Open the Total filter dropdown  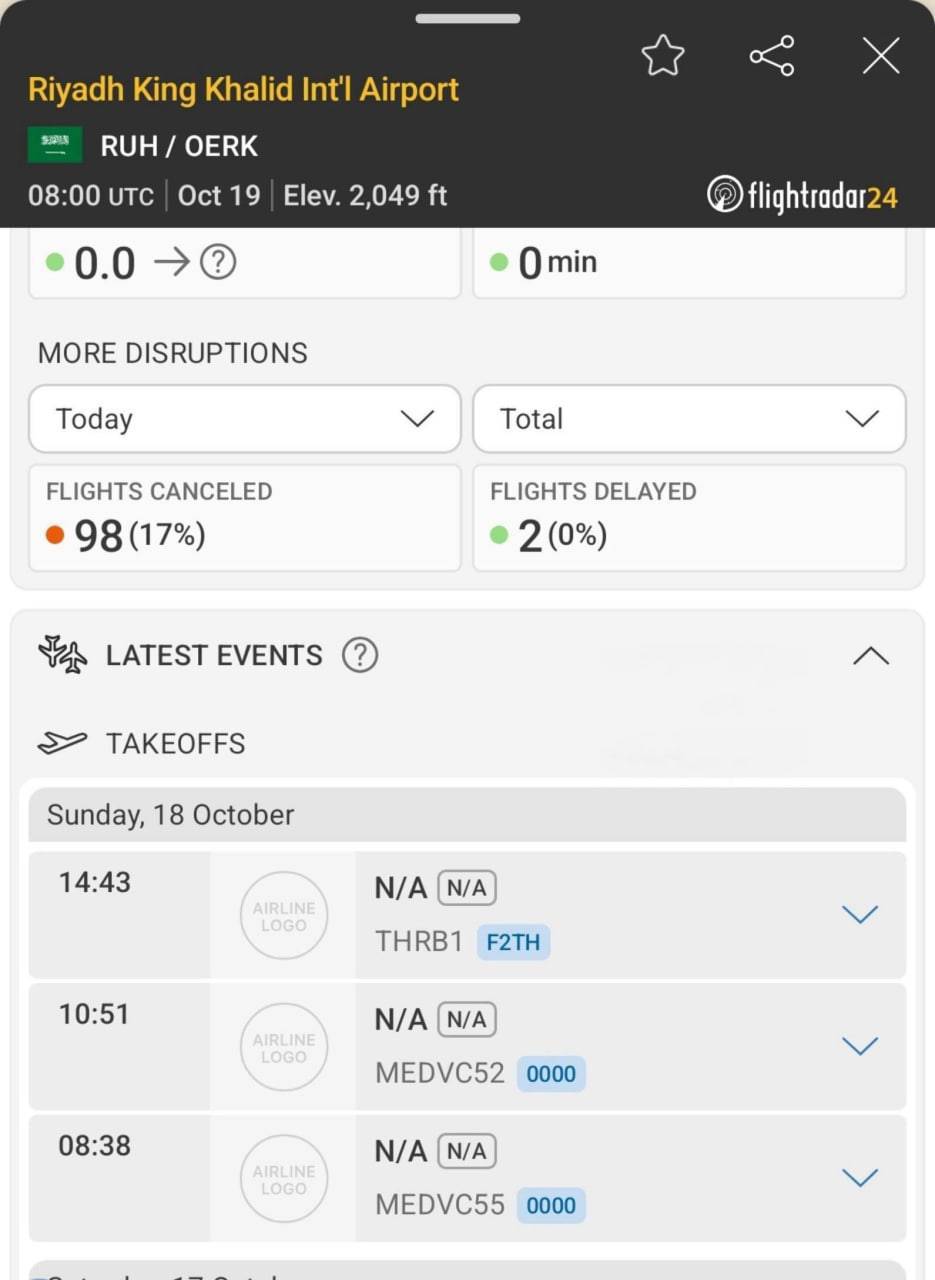point(689,419)
